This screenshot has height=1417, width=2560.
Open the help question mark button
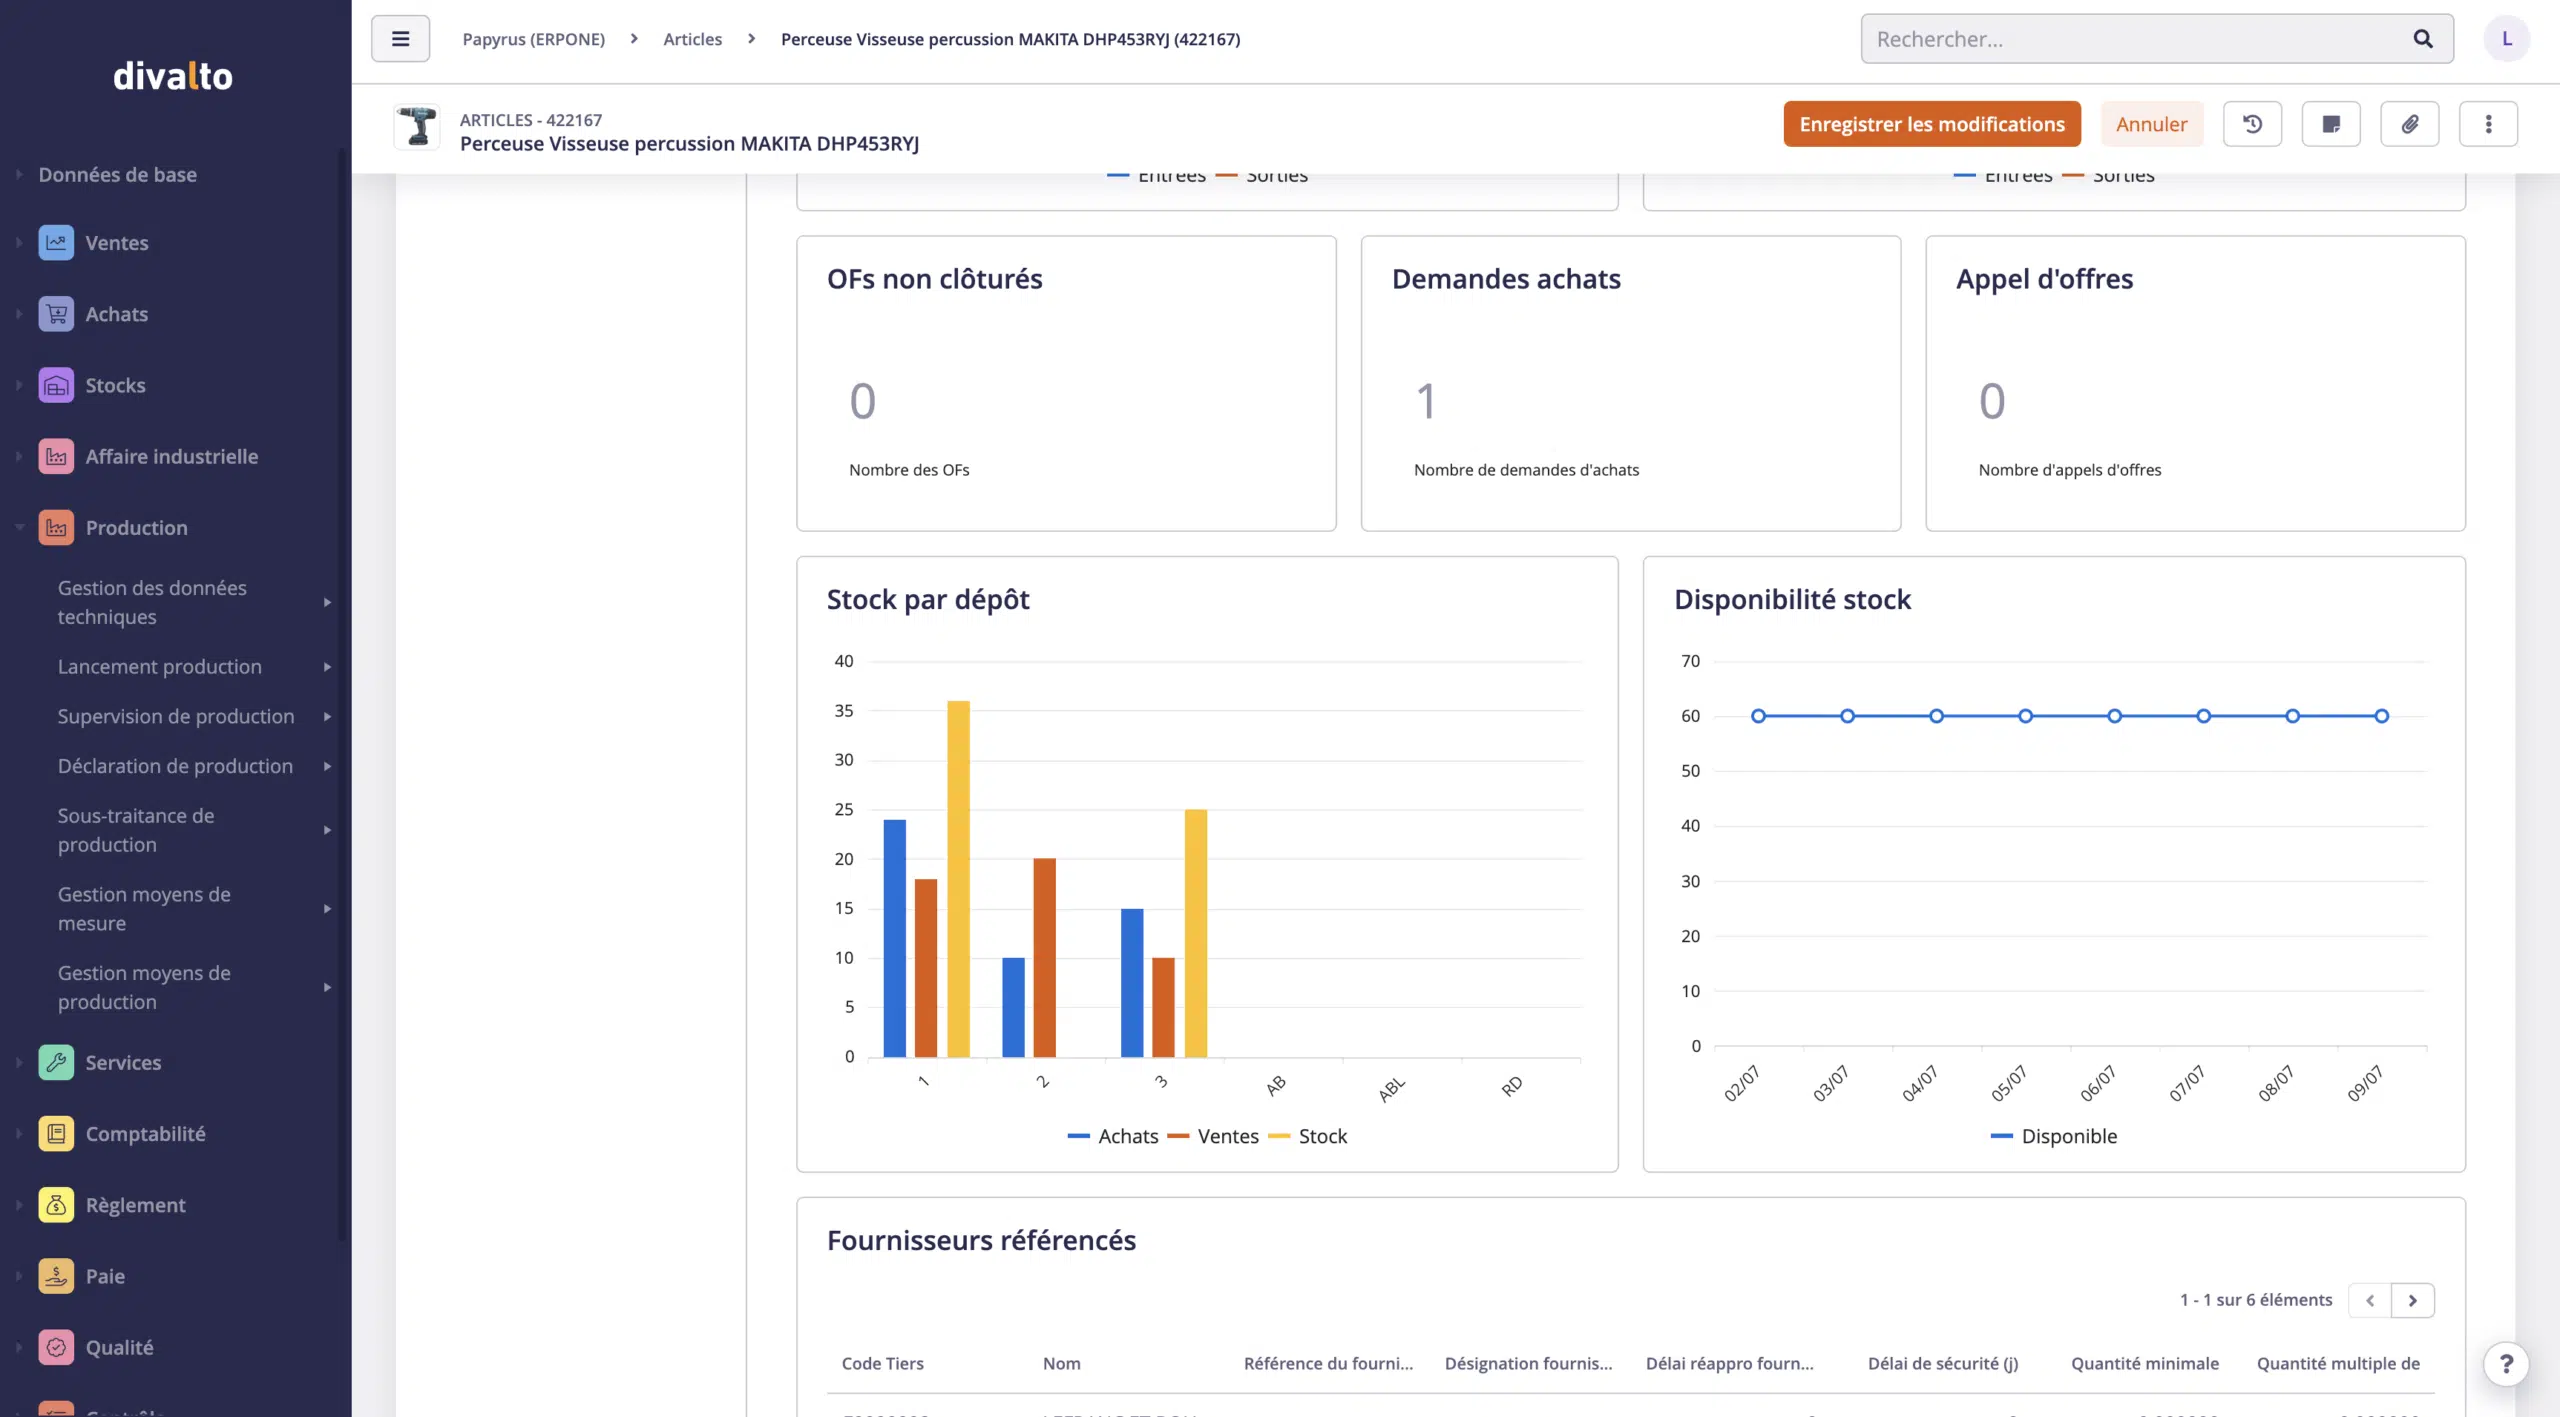tap(2506, 1364)
